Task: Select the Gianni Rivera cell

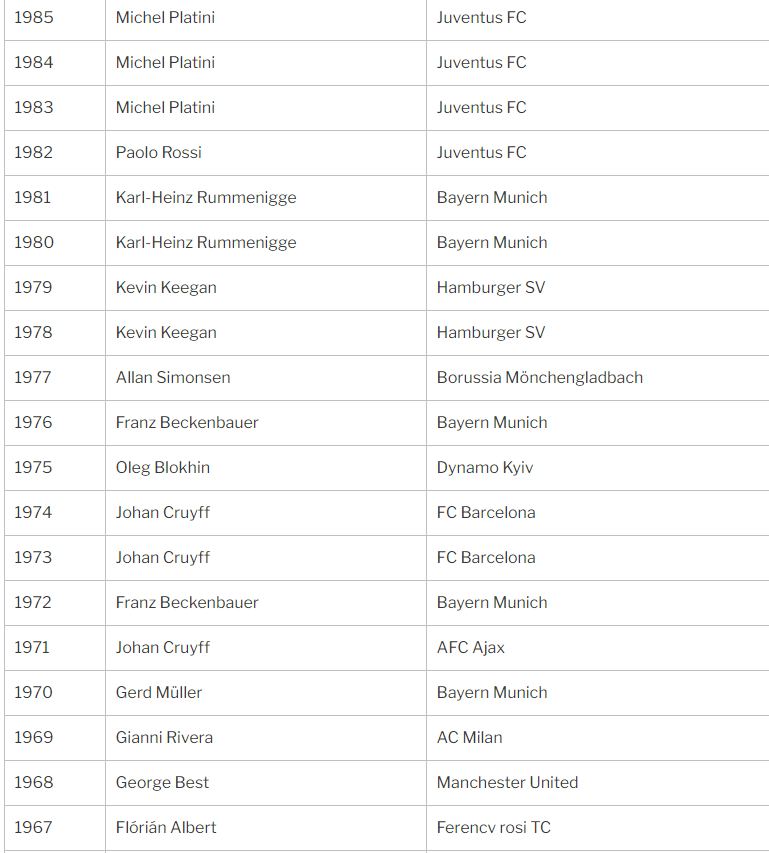Action: coord(164,738)
